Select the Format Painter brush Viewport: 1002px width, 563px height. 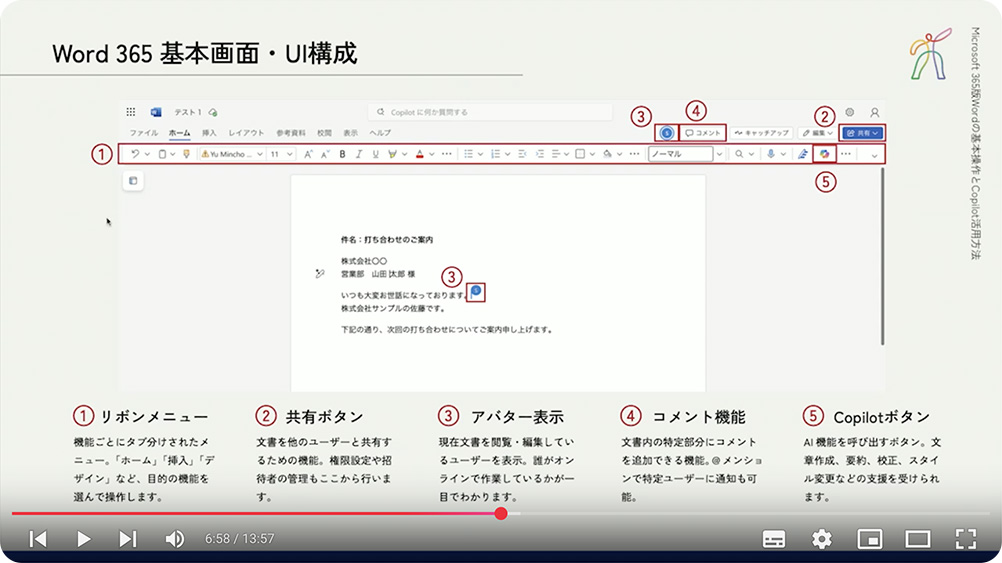(x=186, y=154)
